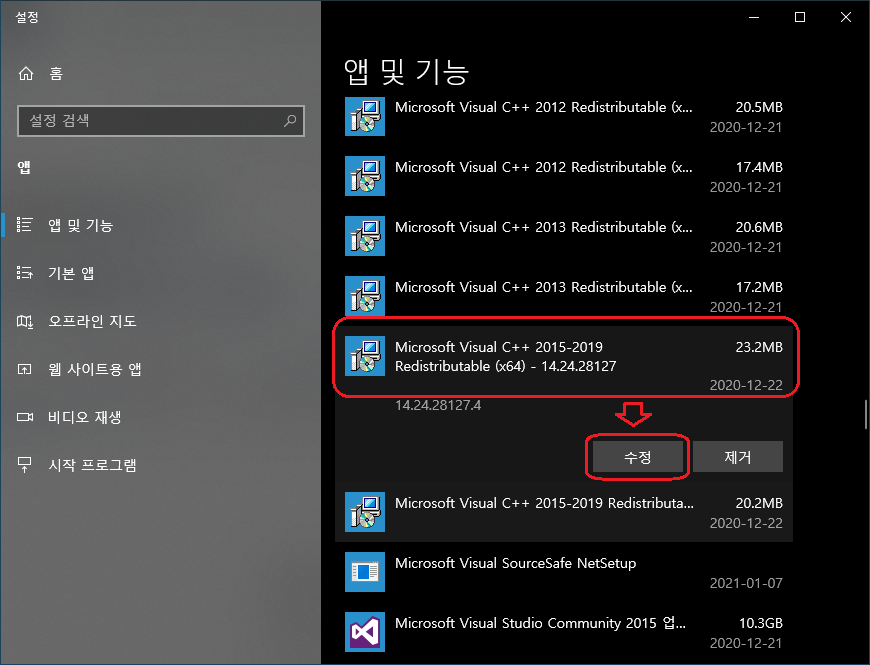
Task: Click the 23.2MB size value
Action: [759, 347]
